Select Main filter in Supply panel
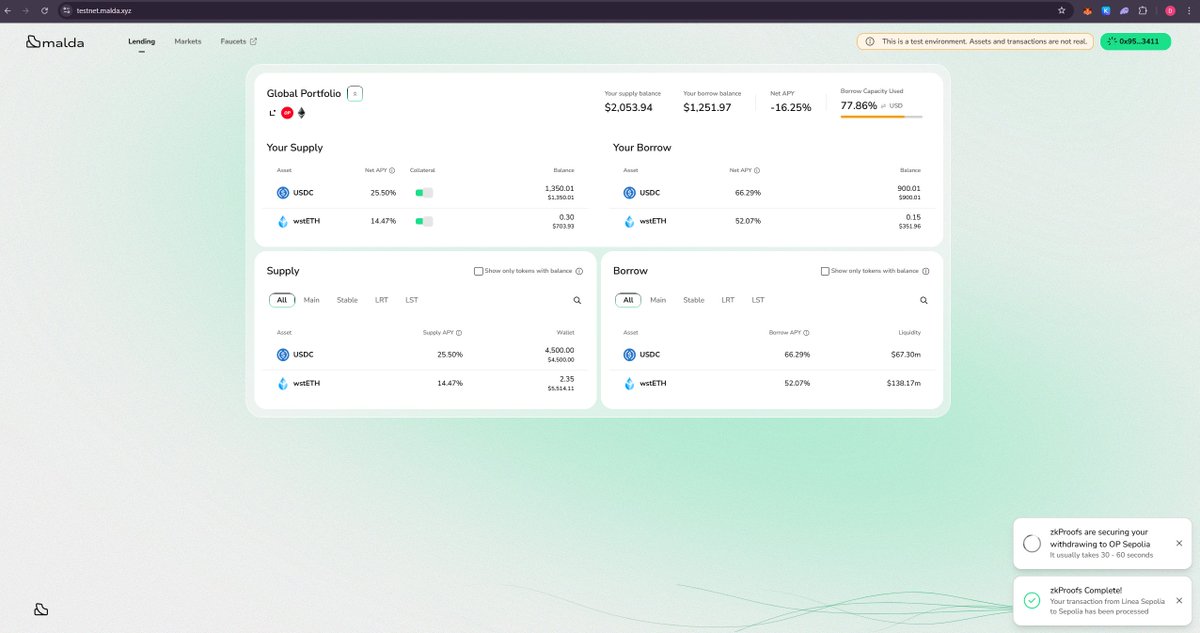1200x633 pixels. 312,300
